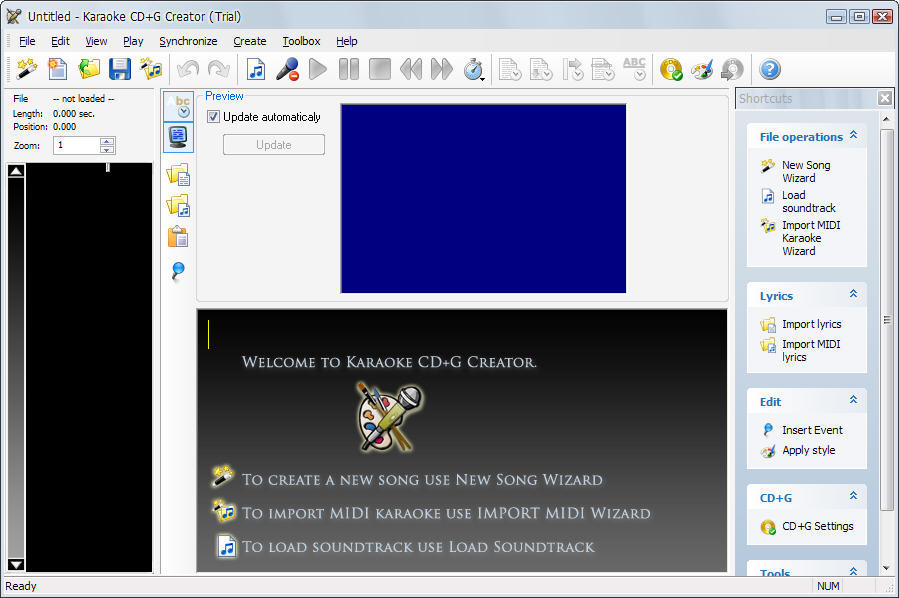
Task: Click into the Zoom value field
Action: tap(76, 145)
